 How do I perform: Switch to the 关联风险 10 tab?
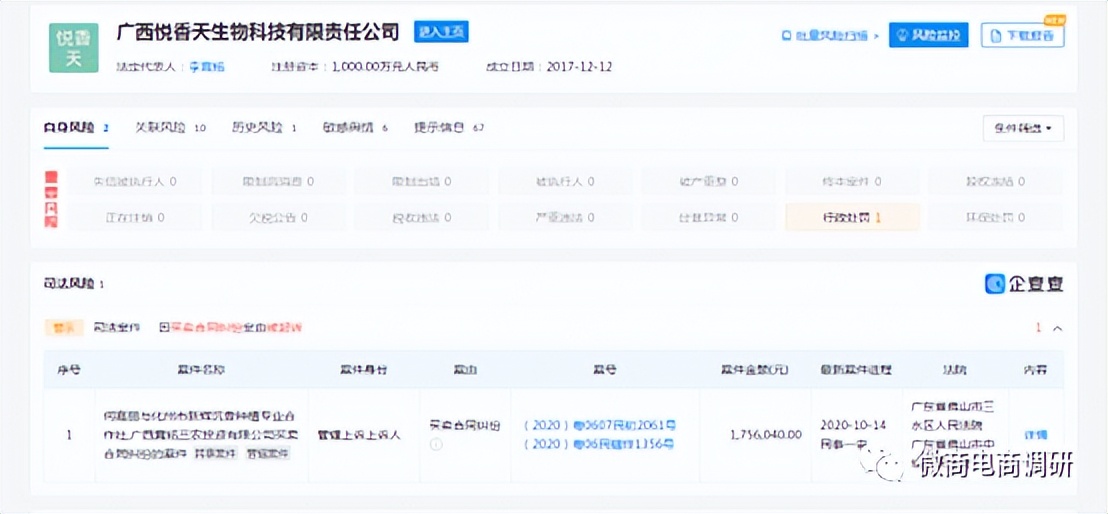[x=170, y=128]
